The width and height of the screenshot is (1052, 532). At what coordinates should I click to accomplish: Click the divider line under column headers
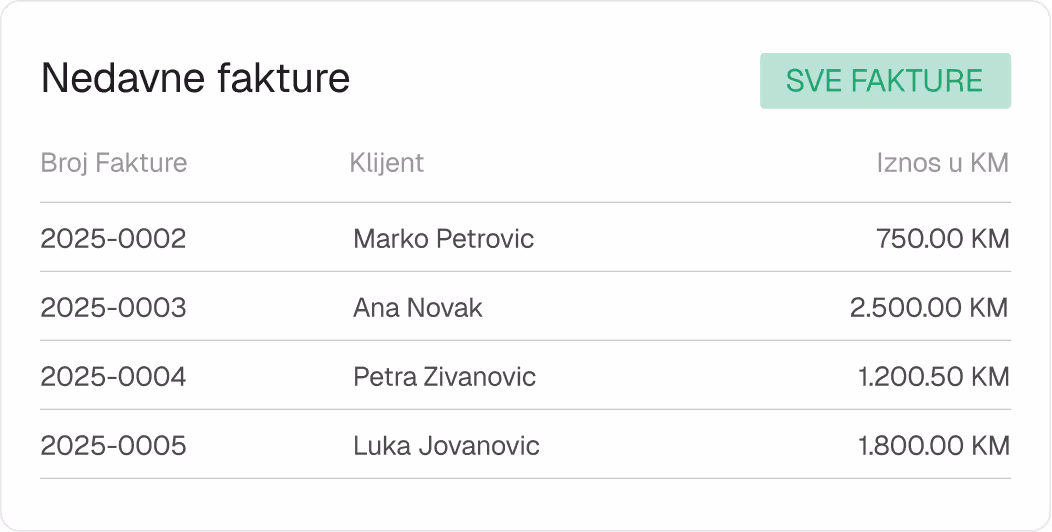tap(525, 203)
